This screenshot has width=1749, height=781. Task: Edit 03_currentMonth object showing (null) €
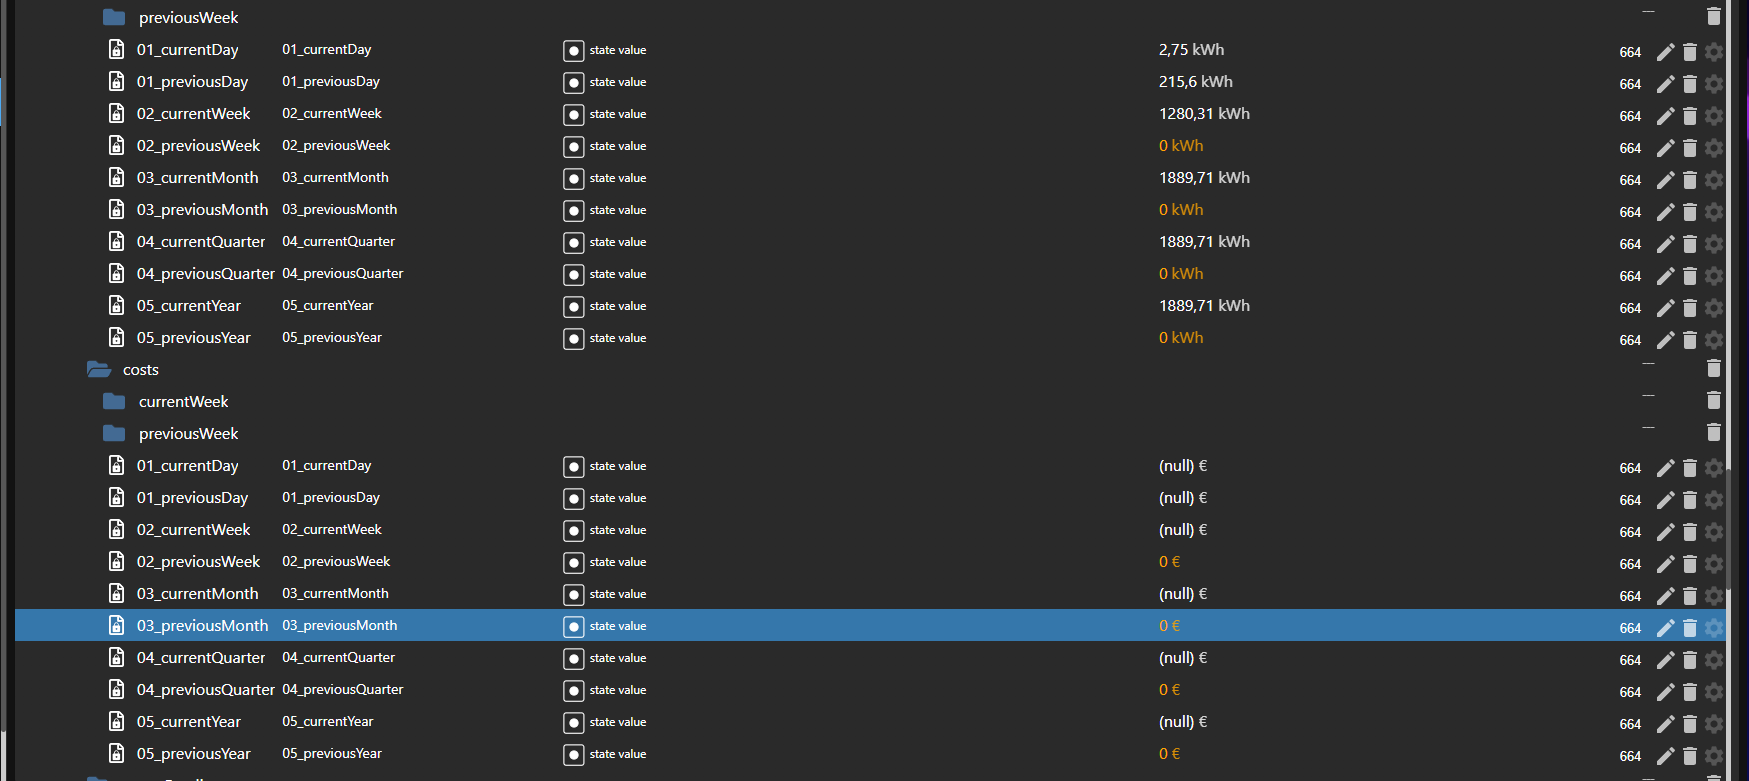click(x=1665, y=596)
